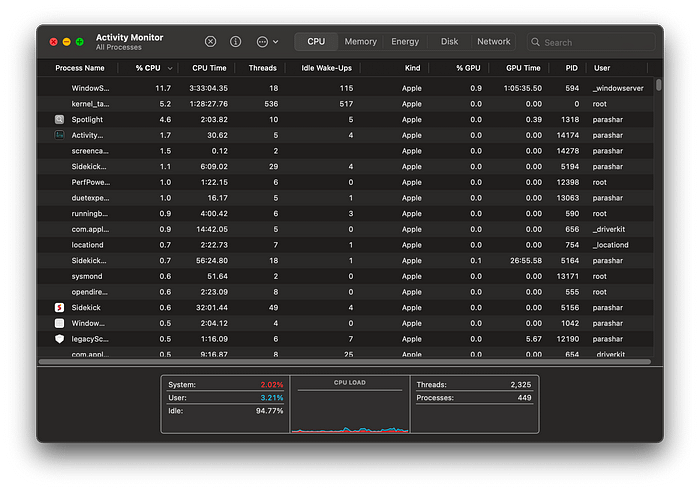This screenshot has width=700, height=491.
Task: Click the _windowserver user cell
Action: 618,88
